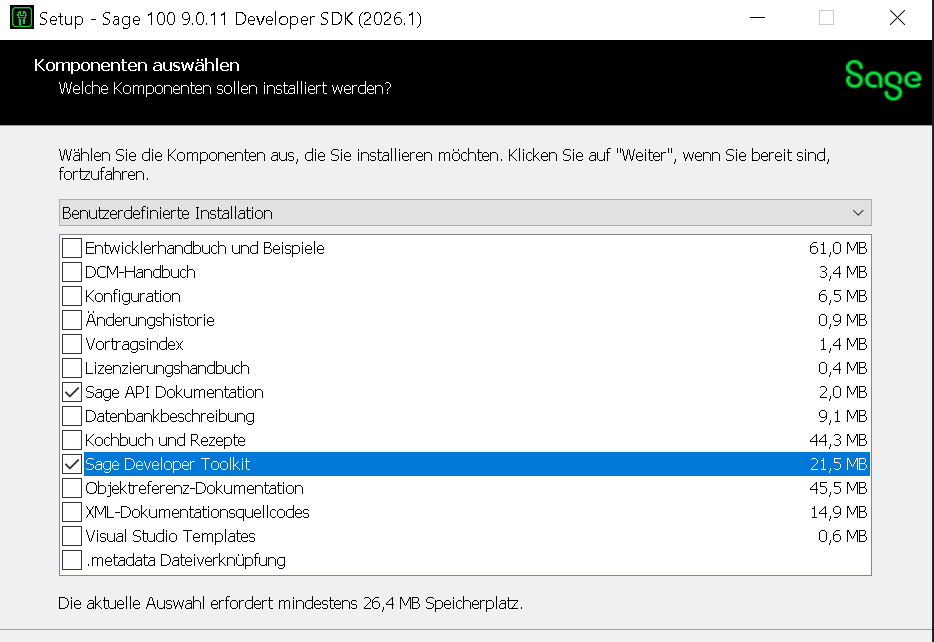The height and width of the screenshot is (642, 934).
Task: Uncheck Sage Developer Toolkit
Action: [x=72, y=465]
